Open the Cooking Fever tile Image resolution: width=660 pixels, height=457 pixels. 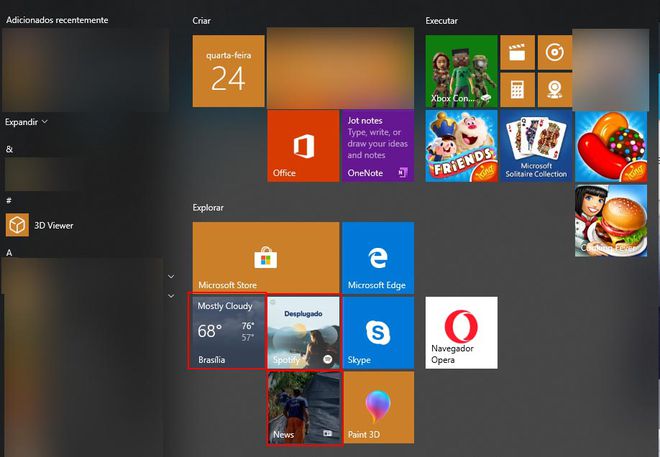click(611, 221)
